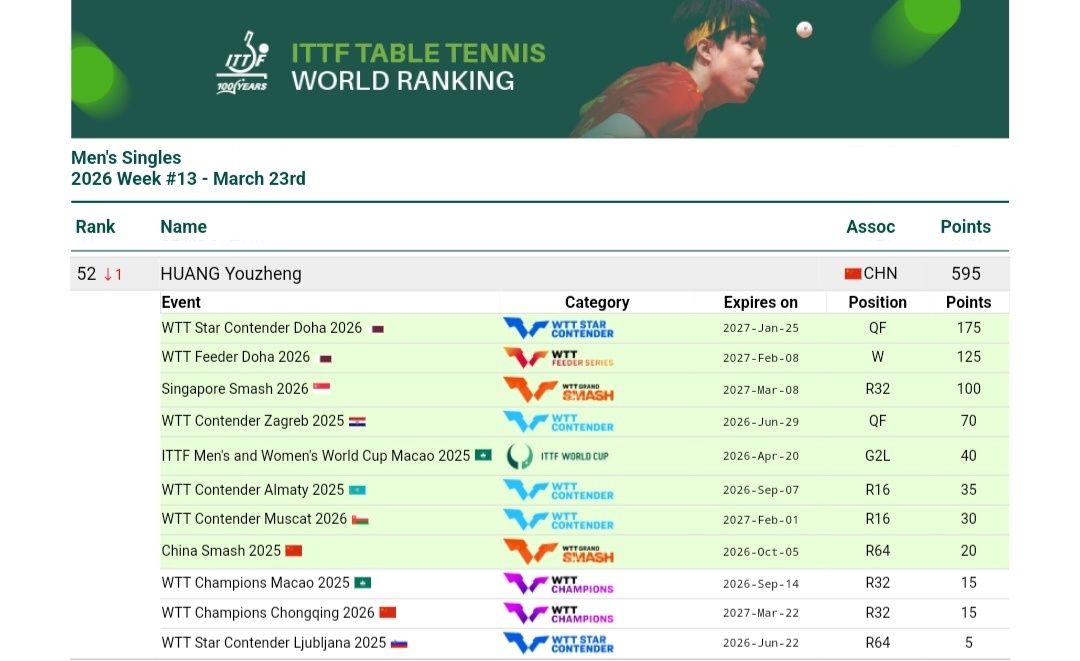Click the Category sub-table header

point(597,302)
